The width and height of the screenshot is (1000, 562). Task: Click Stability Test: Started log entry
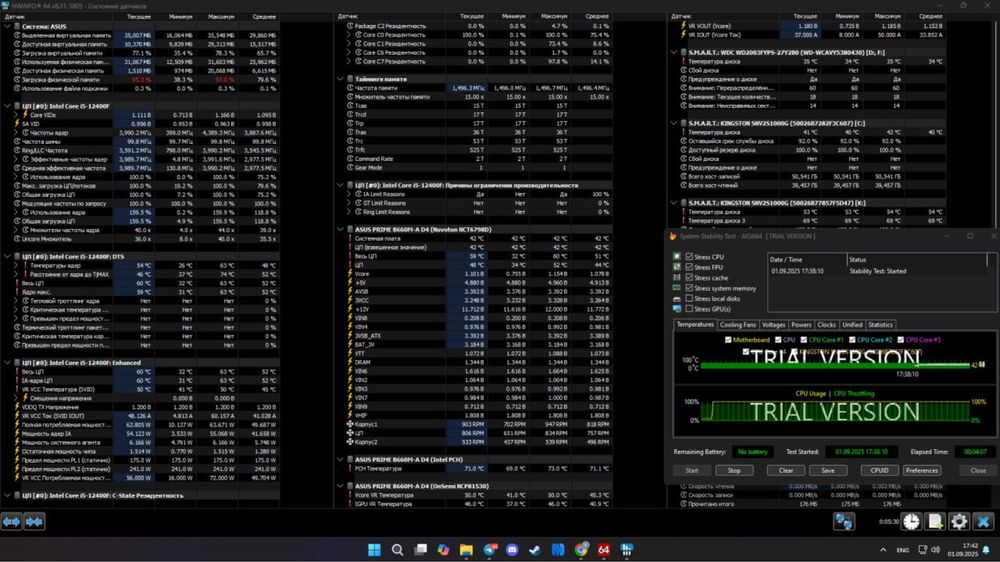pos(878,271)
